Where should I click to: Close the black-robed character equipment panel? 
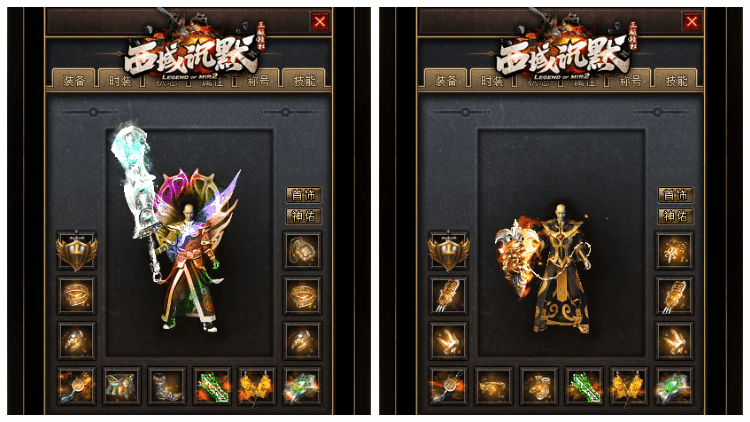[691, 22]
